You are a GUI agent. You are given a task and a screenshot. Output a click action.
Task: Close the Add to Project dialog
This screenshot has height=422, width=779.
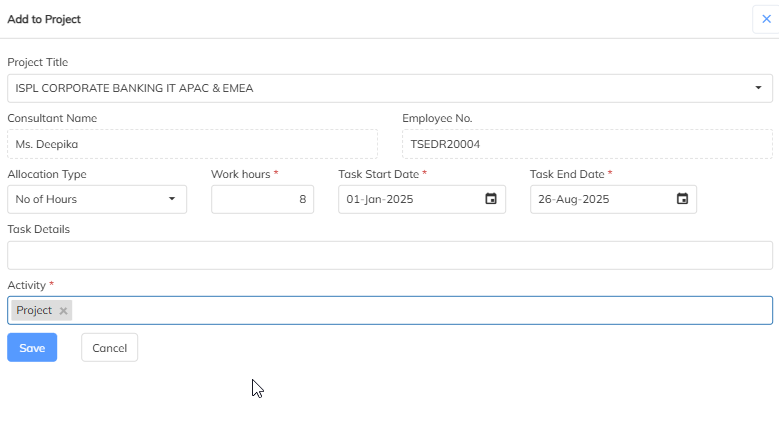766,19
